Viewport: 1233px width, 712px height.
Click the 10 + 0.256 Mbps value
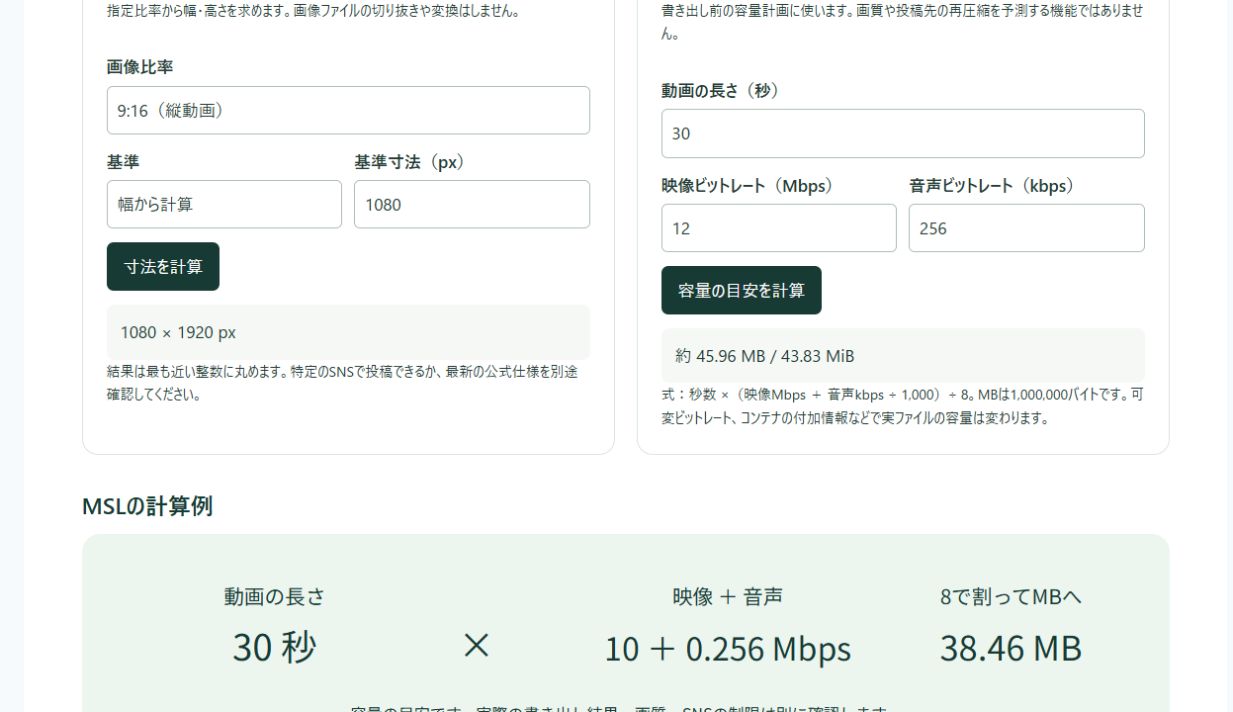click(x=728, y=649)
